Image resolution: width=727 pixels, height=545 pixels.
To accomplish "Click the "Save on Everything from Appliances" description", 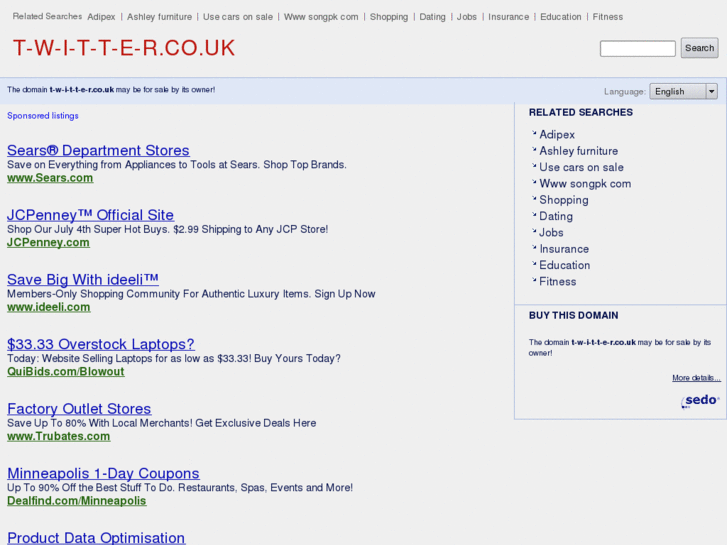I will point(177,165).
